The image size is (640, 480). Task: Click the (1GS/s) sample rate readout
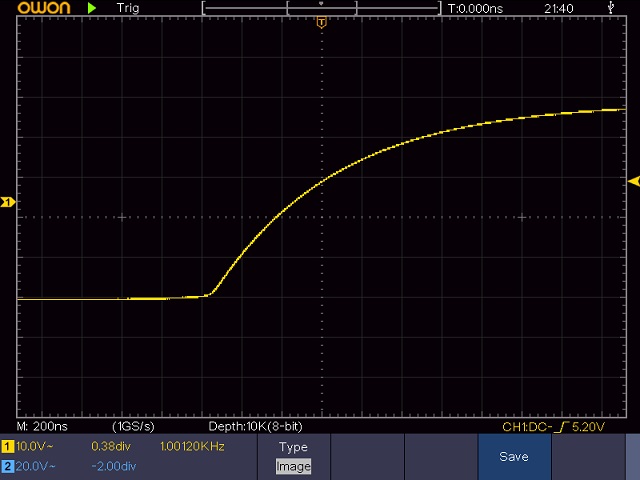click(x=133, y=427)
